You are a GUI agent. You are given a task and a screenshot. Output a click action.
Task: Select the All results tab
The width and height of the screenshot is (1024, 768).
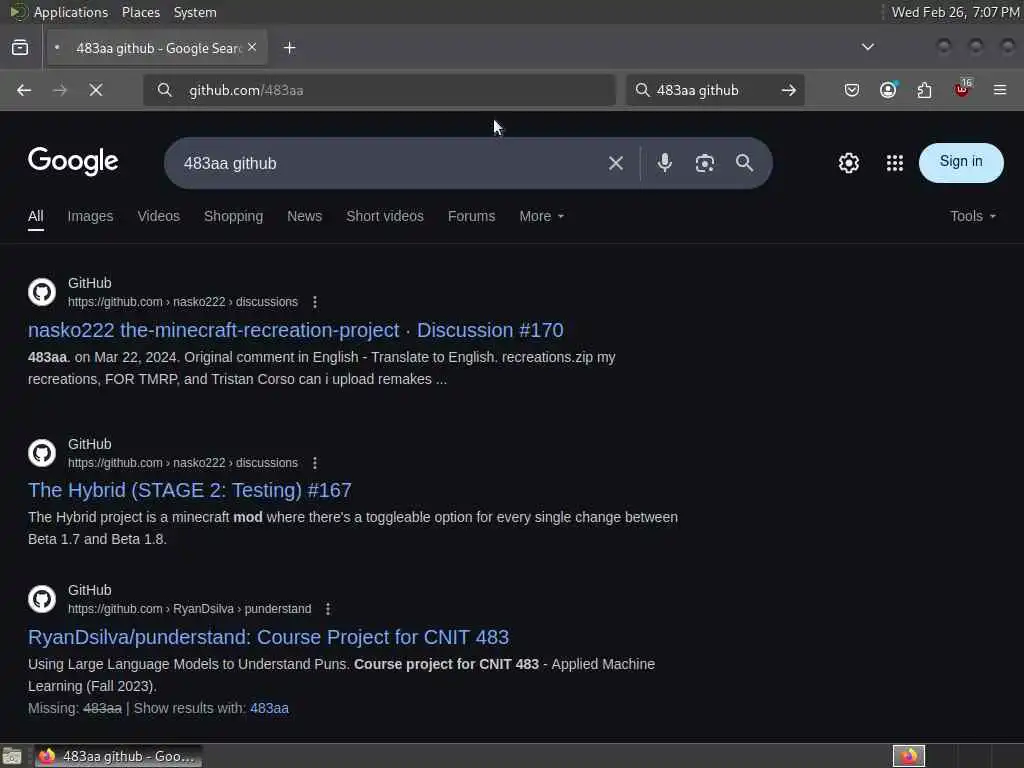(x=36, y=216)
